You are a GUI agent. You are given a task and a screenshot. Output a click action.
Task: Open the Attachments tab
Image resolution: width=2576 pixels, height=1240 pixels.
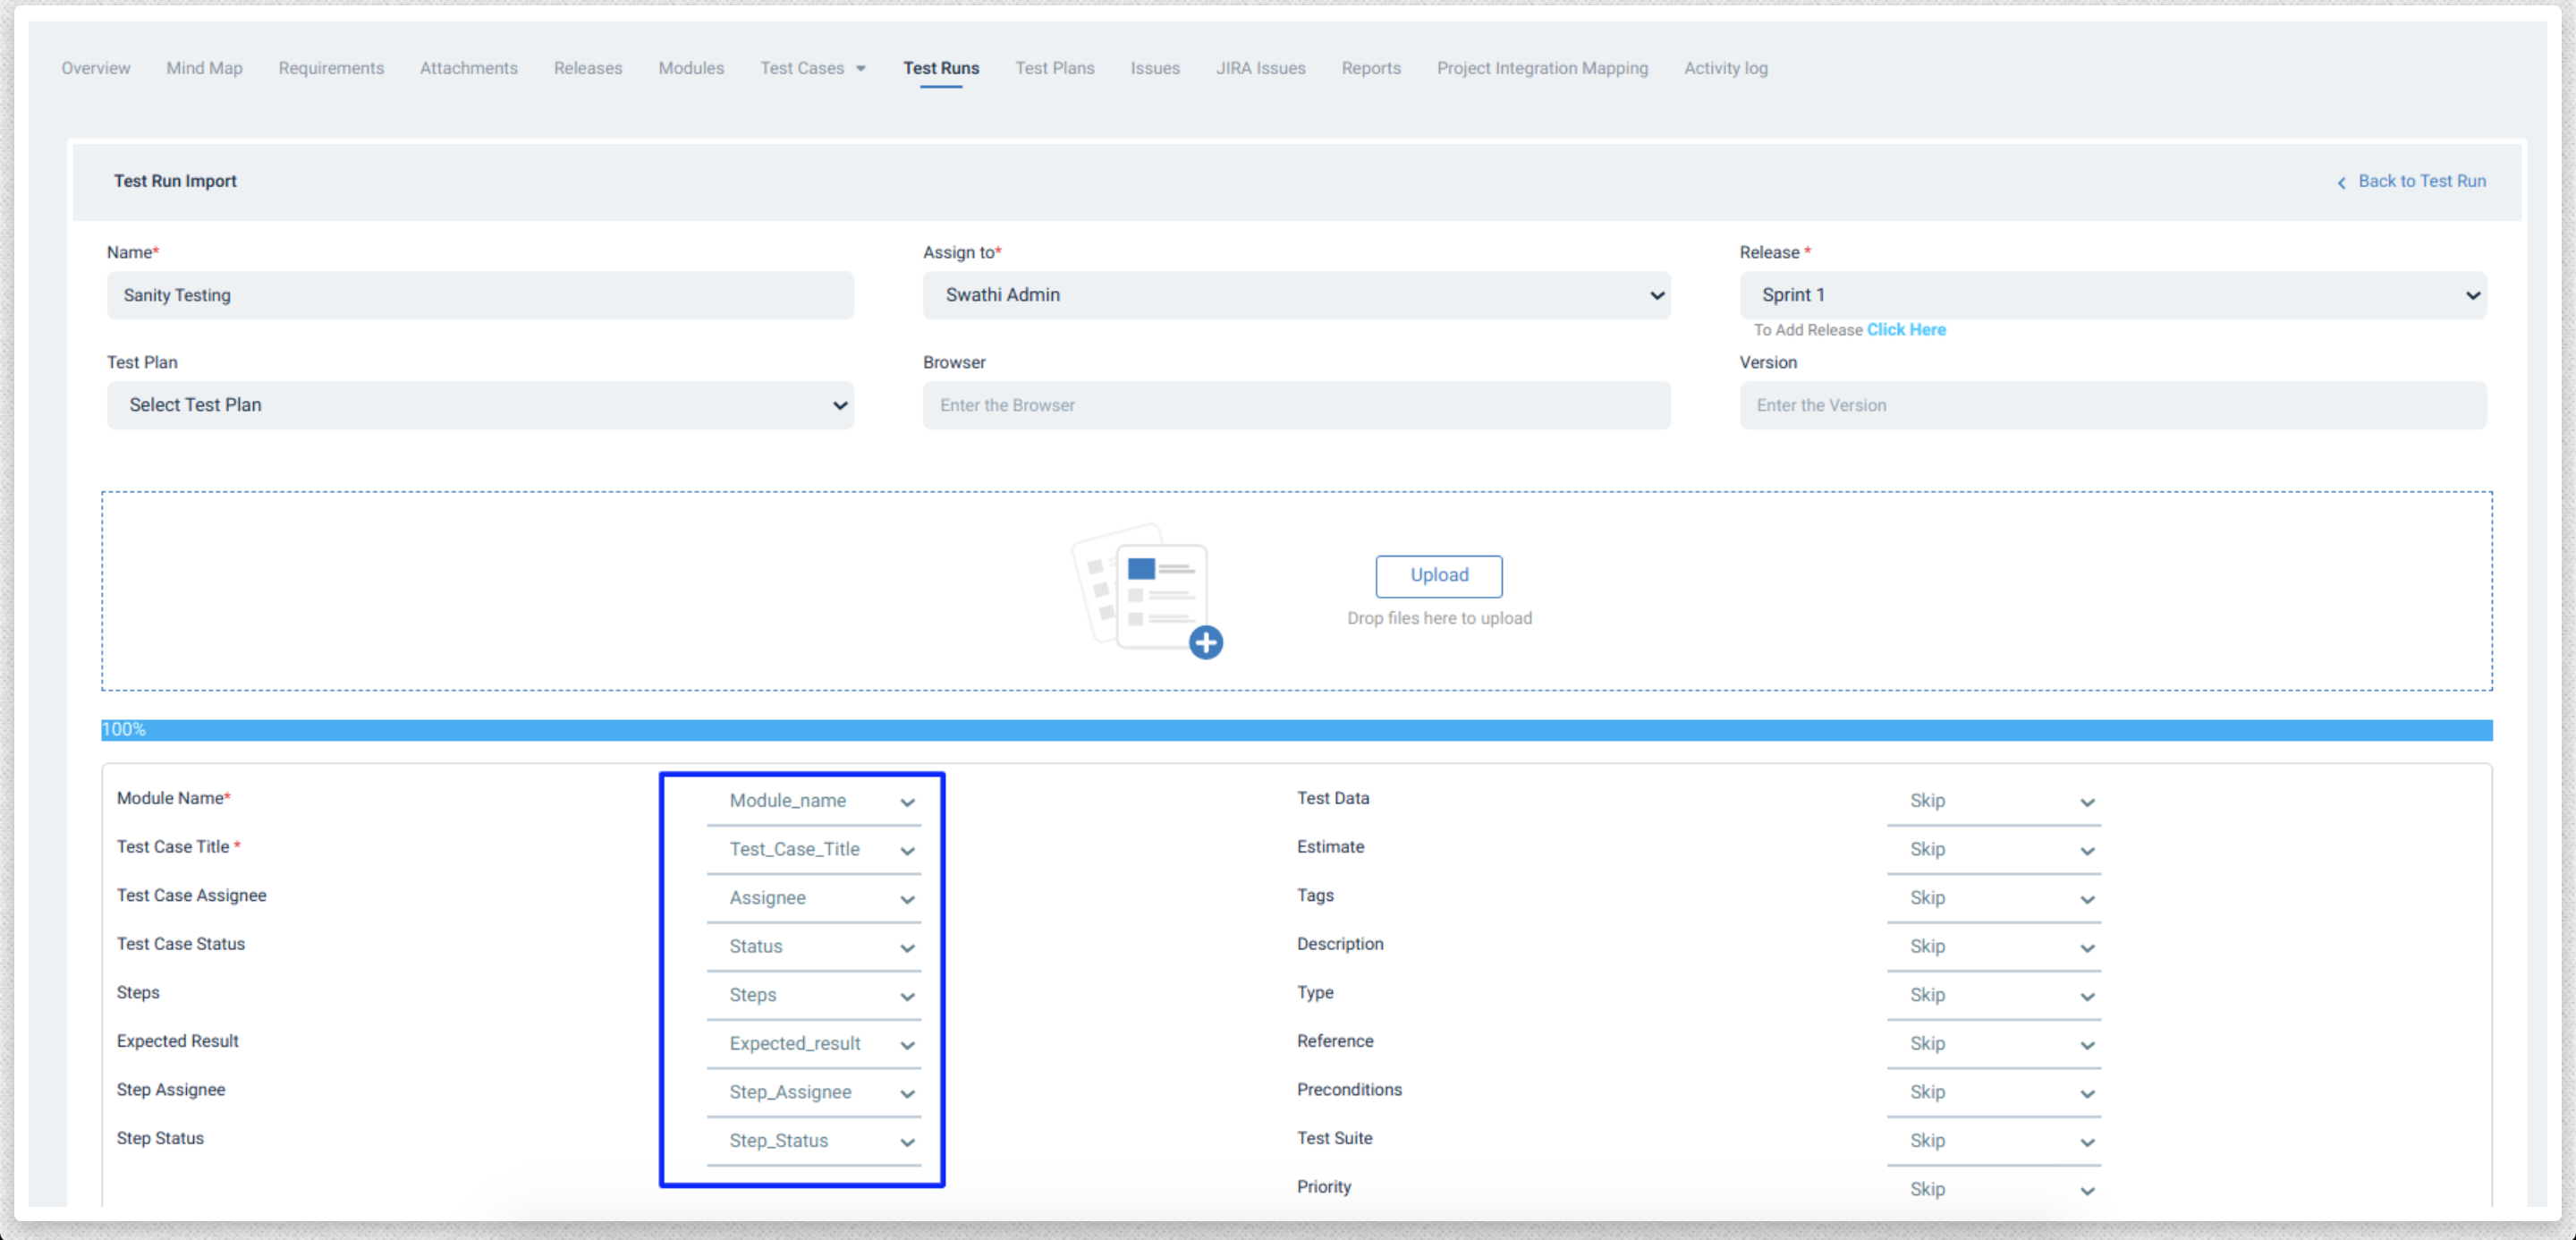click(x=469, y=68)
